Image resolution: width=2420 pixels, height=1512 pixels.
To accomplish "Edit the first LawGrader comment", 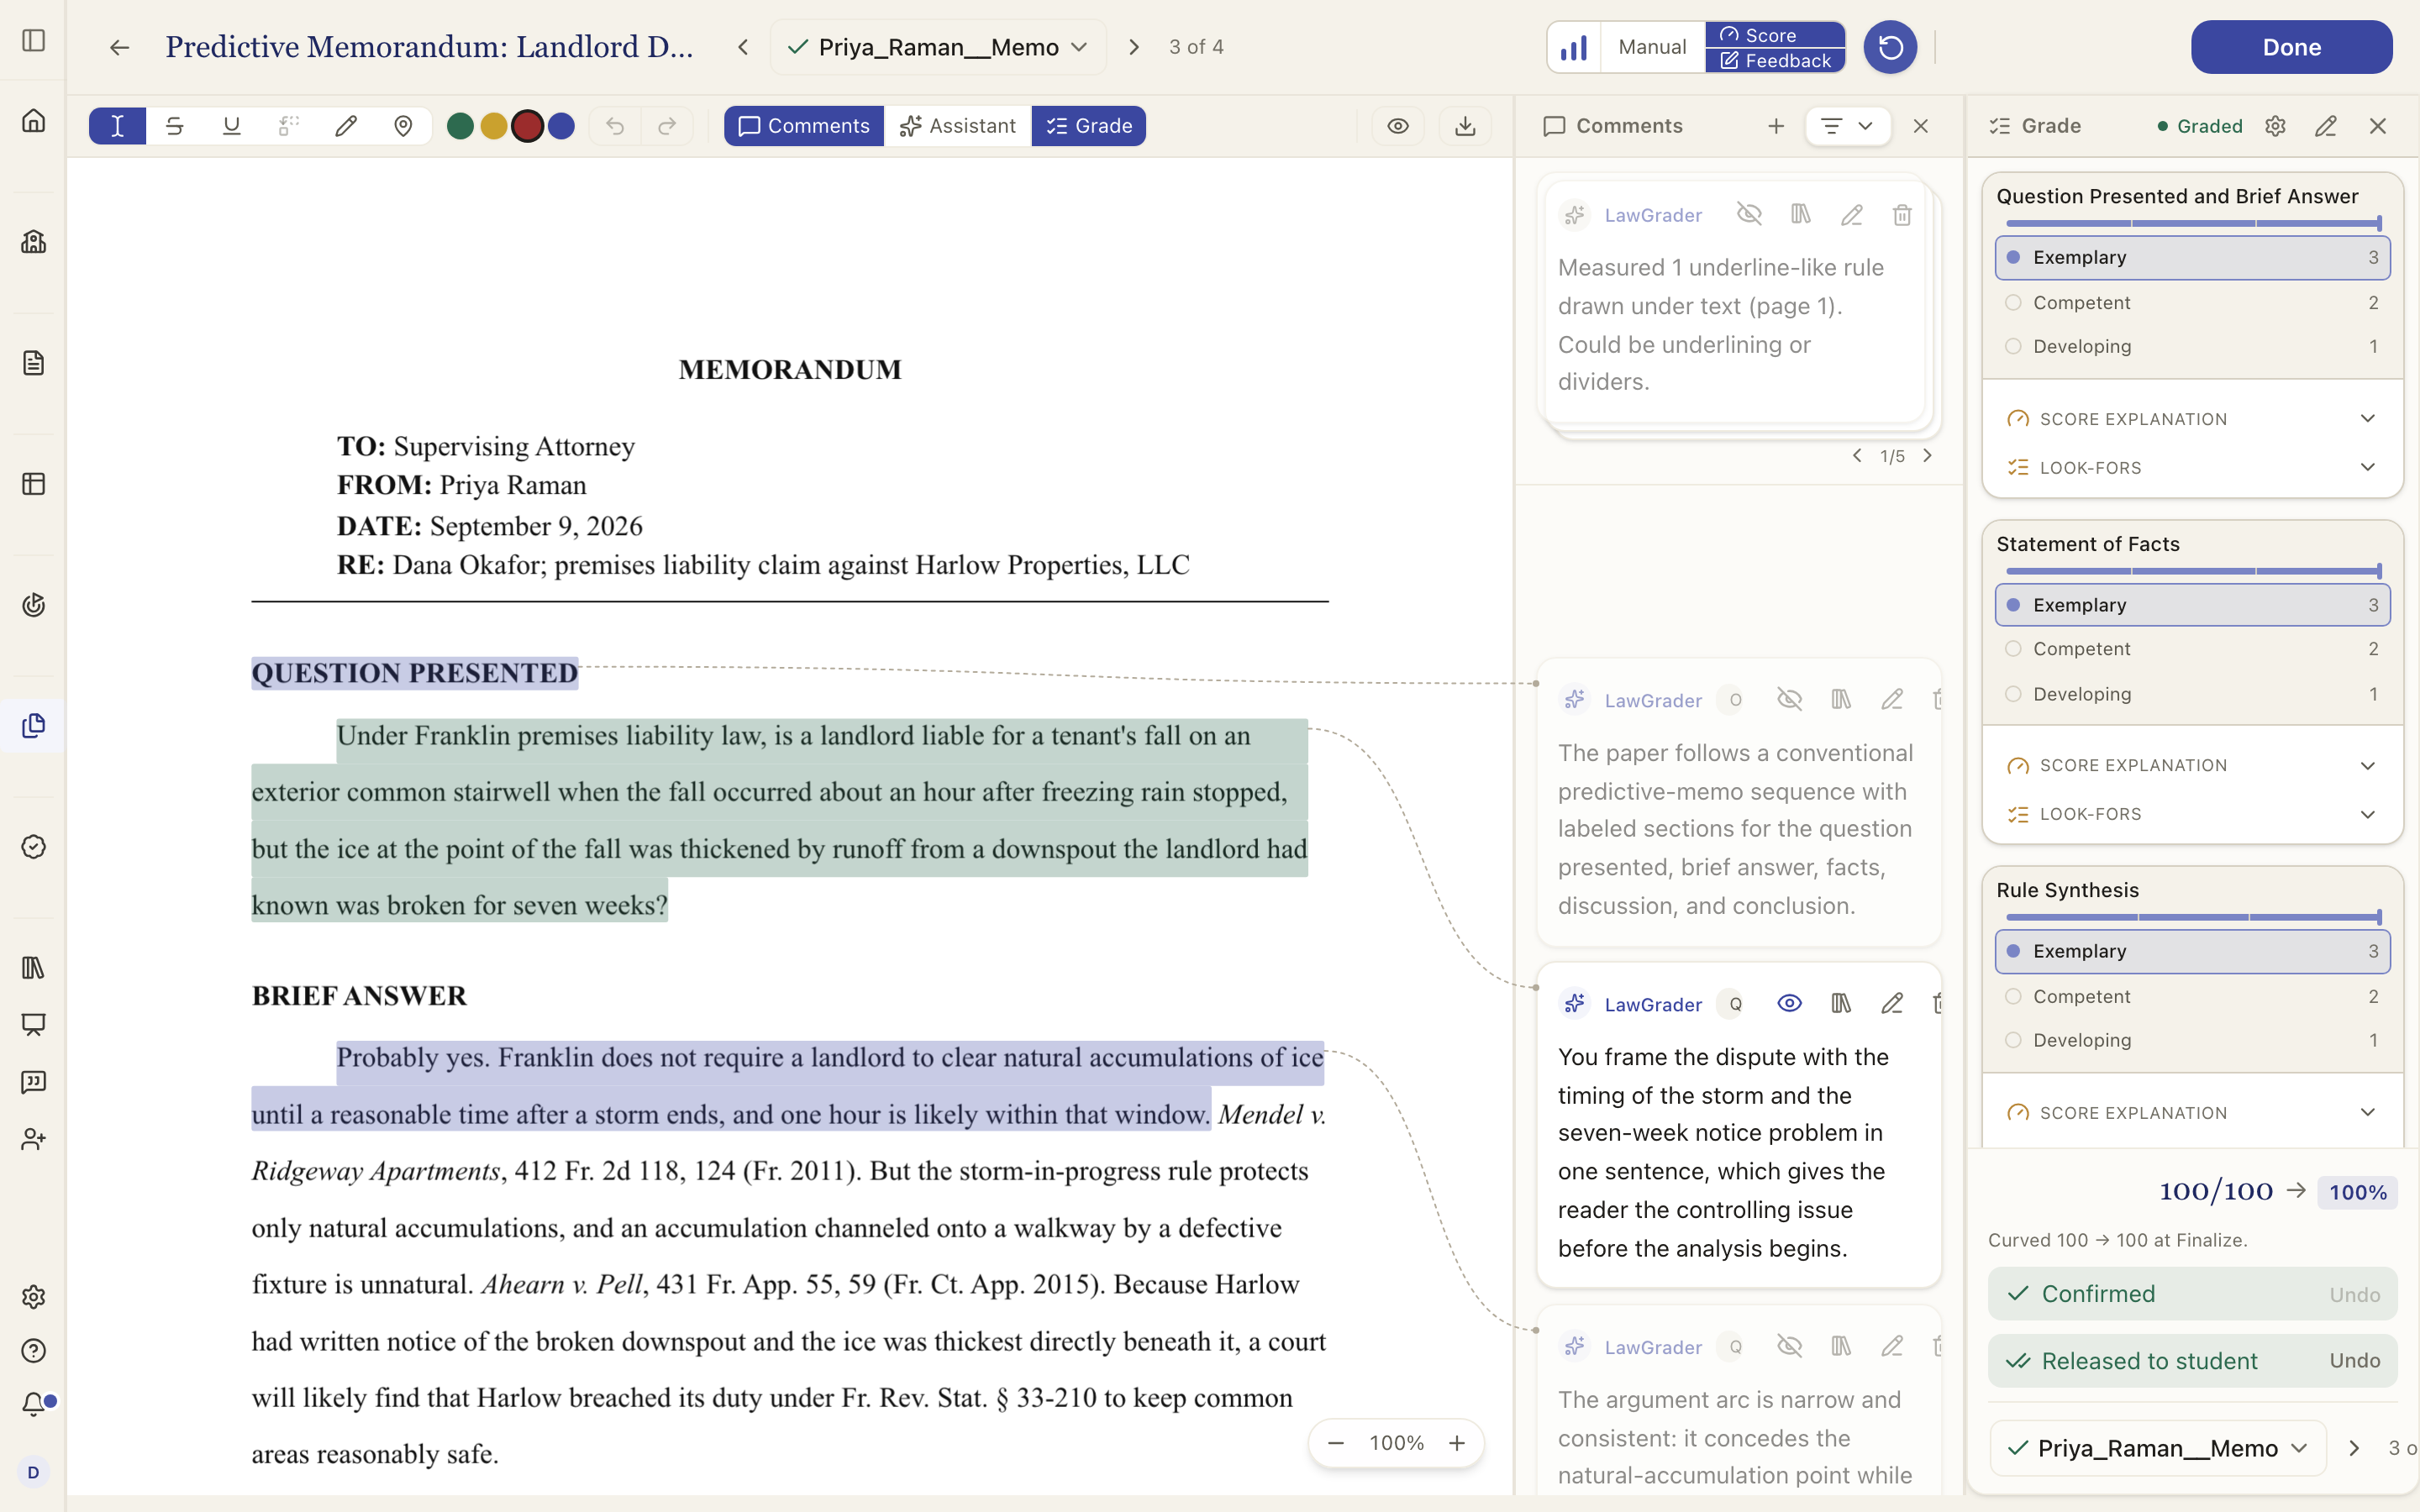I will tap(1851, 215).
